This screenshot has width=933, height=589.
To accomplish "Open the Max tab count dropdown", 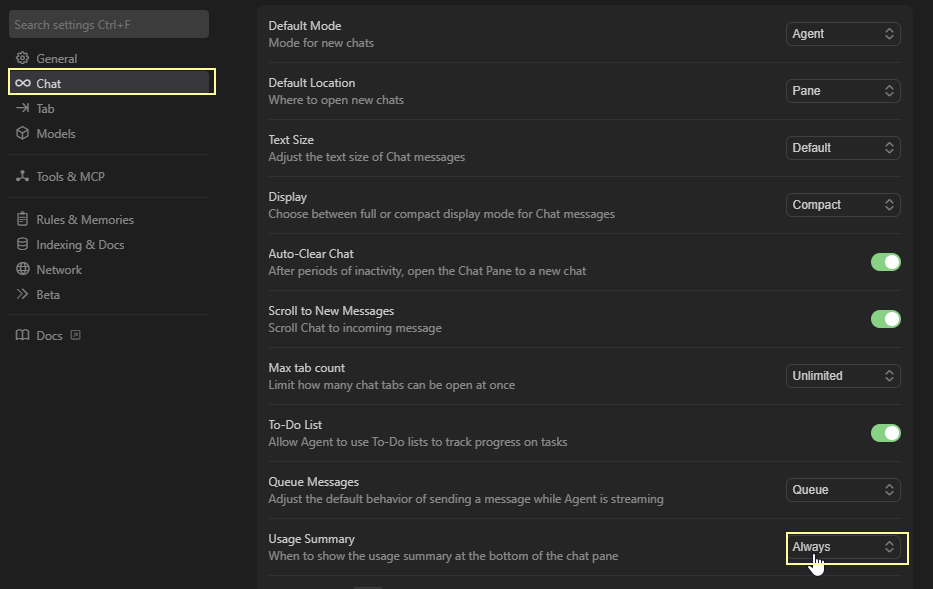I will click(x=843, y=376).
